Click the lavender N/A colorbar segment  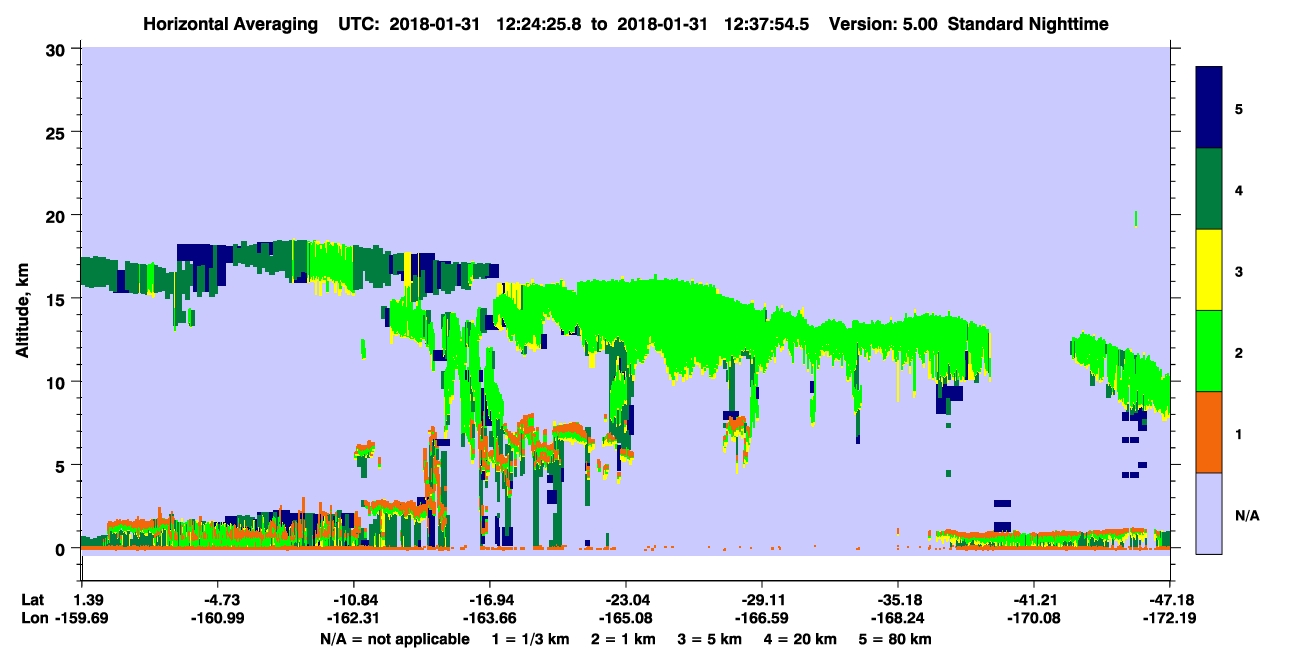[x=1209, y=513]
